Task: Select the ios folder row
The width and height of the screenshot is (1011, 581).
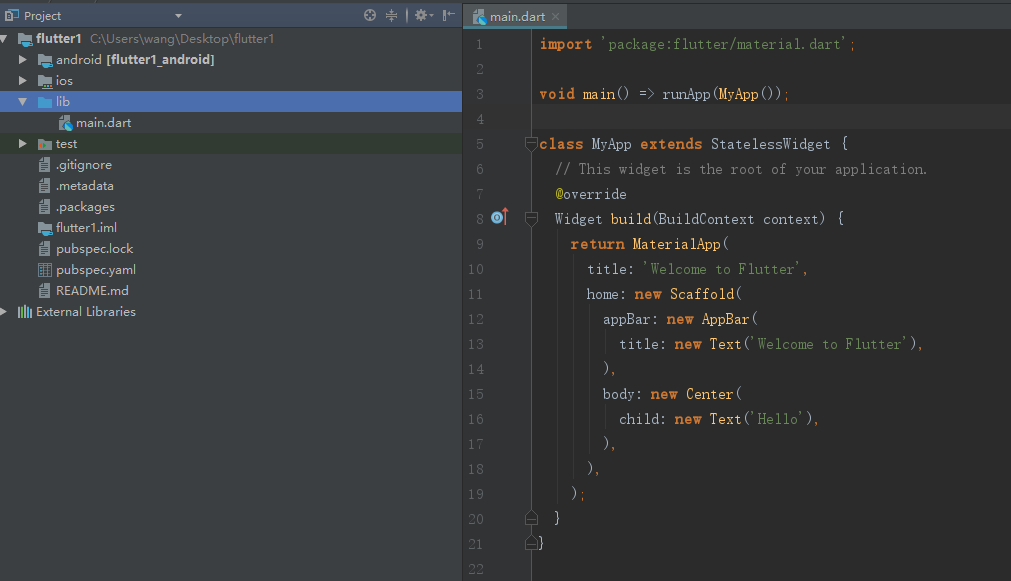Action: [231, 81]
